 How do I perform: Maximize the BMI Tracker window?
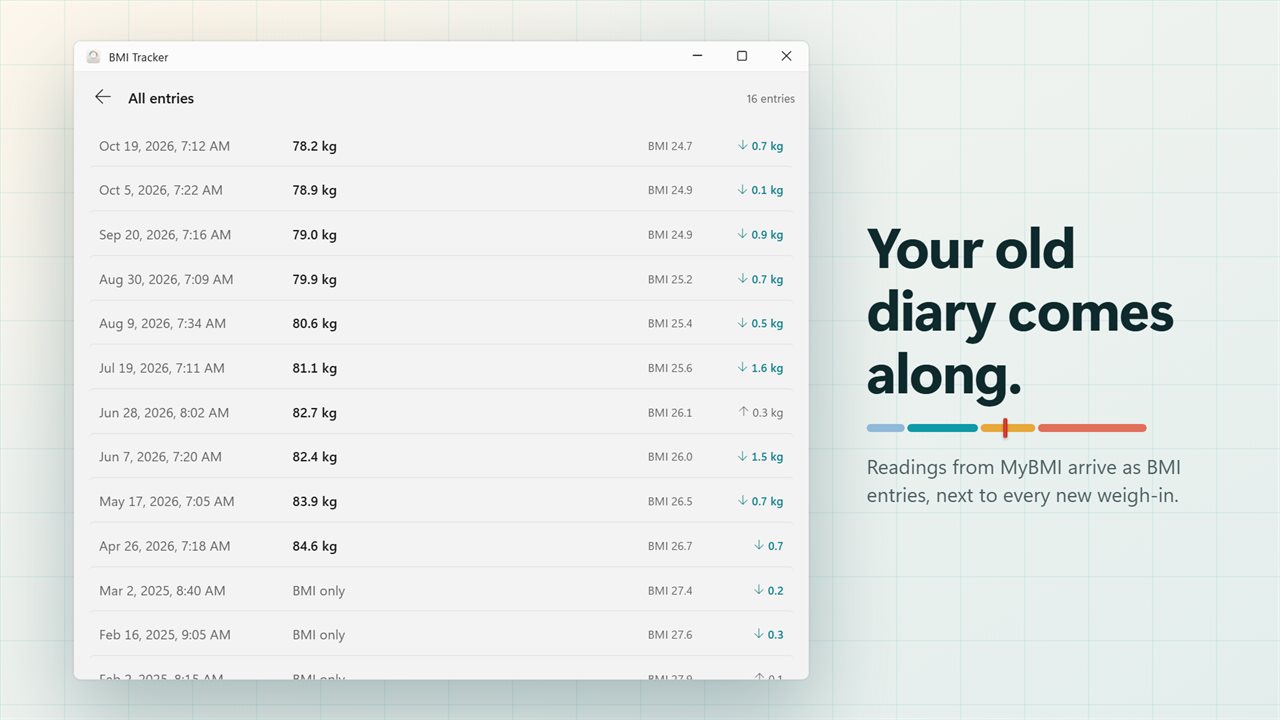click(742, 56)
